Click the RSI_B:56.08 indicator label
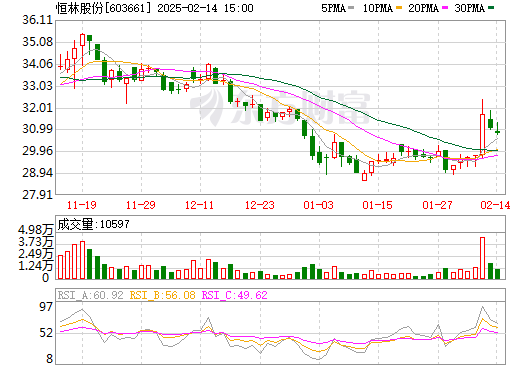 (162, 295)
